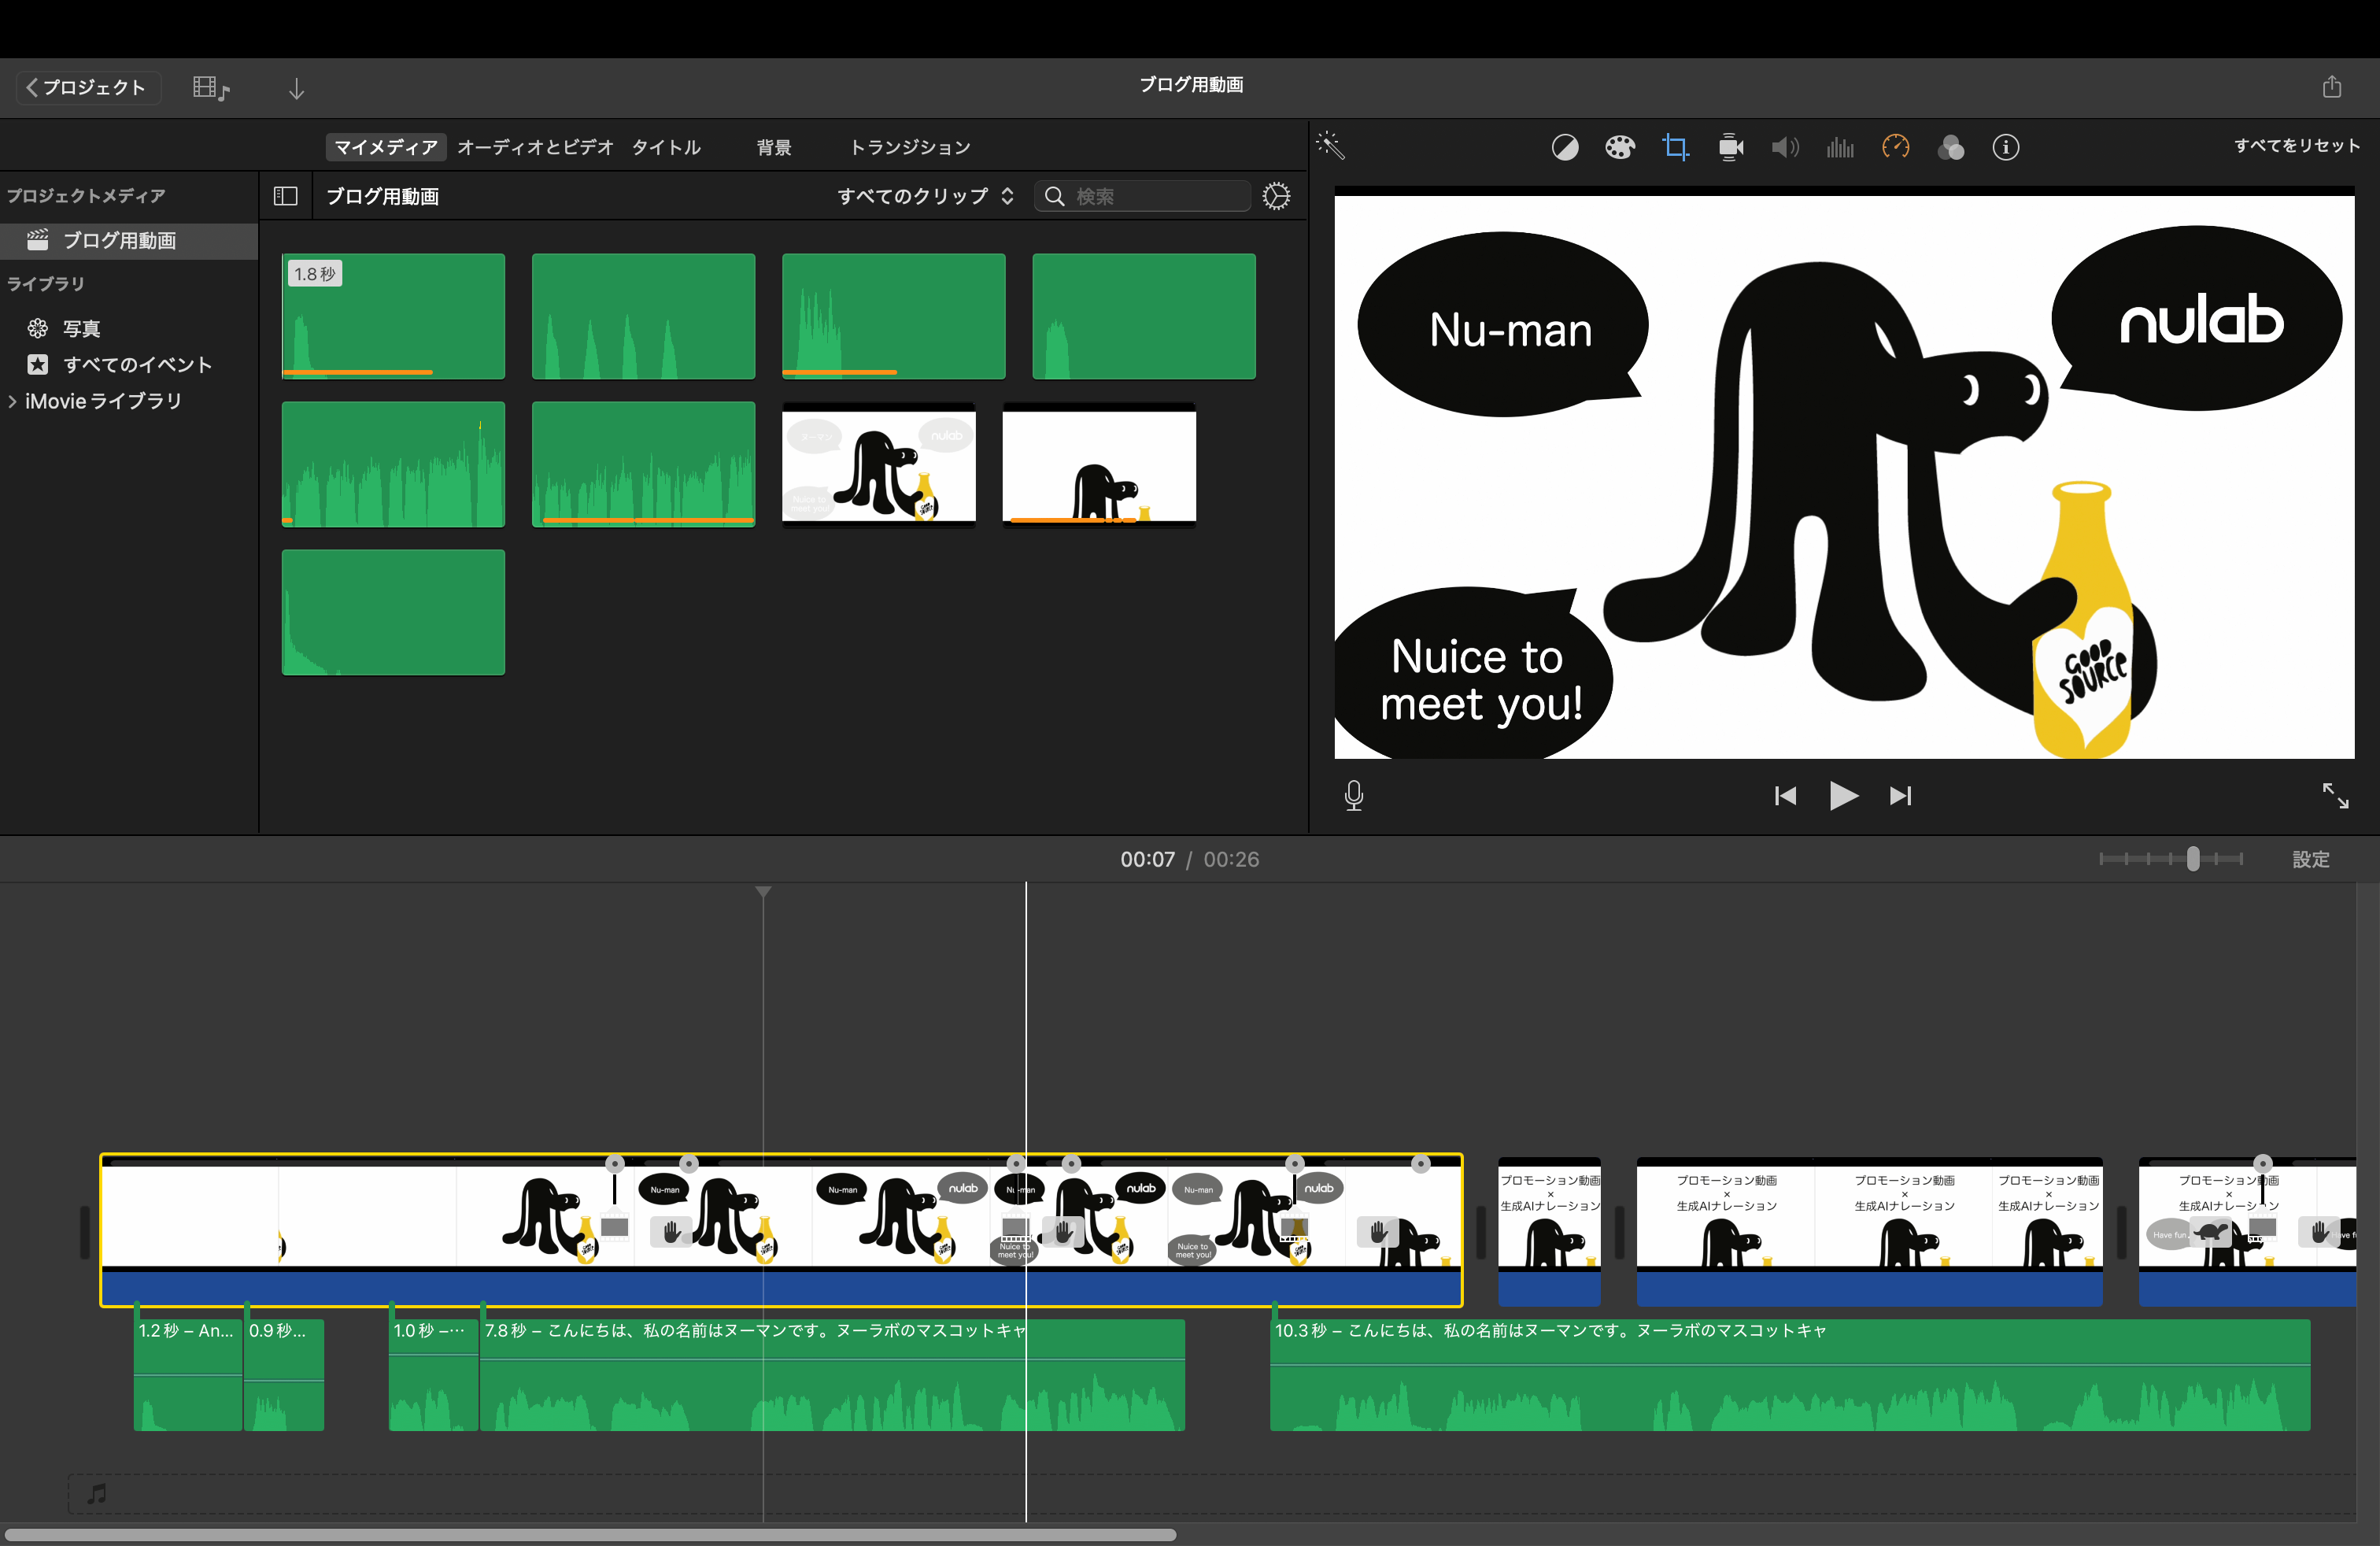Open the share export icon
The height and width of the screenshot is (1546, 2380).
[2332, 86]
